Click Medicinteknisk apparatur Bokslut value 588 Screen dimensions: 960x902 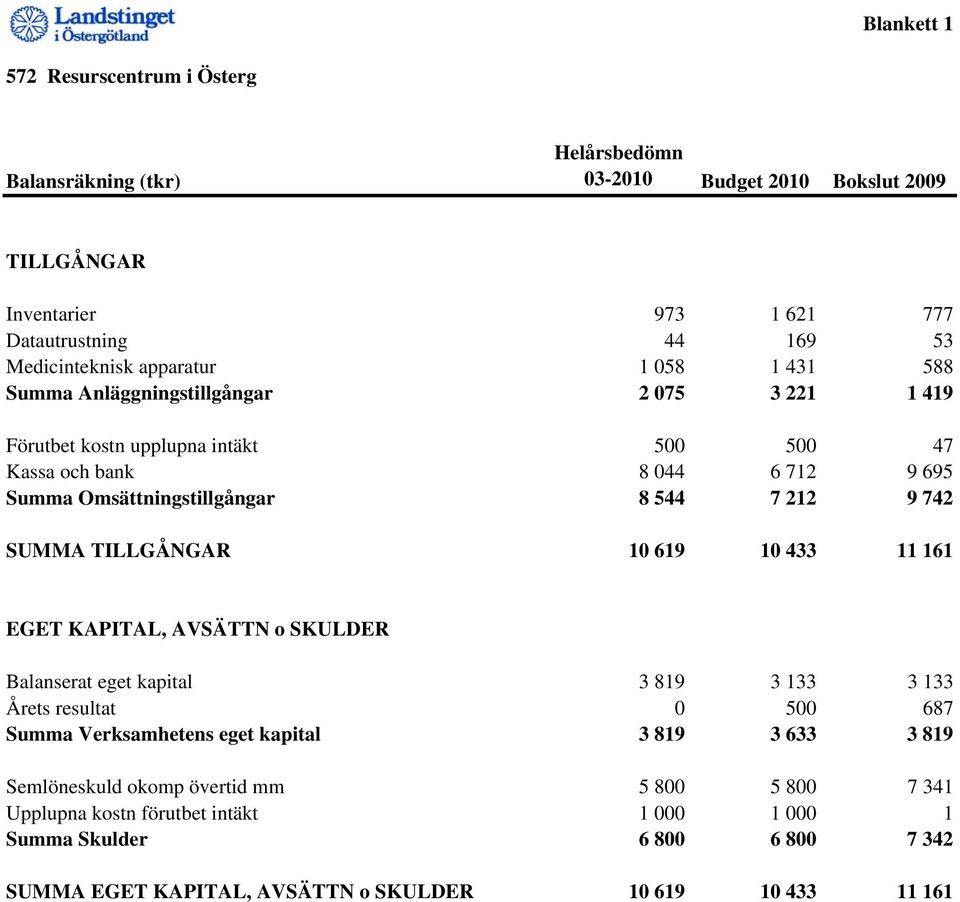point(937,367)
